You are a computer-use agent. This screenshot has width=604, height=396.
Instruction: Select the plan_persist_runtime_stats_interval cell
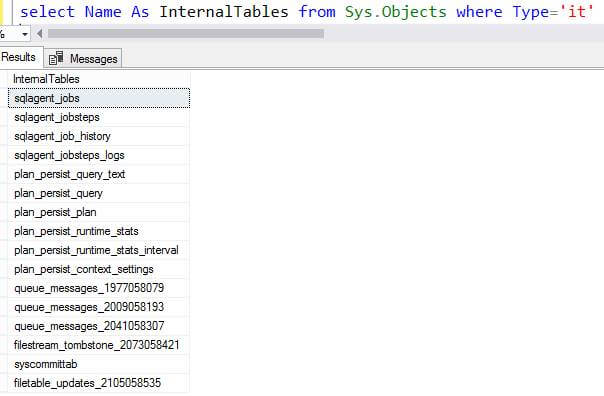[99, 250]
